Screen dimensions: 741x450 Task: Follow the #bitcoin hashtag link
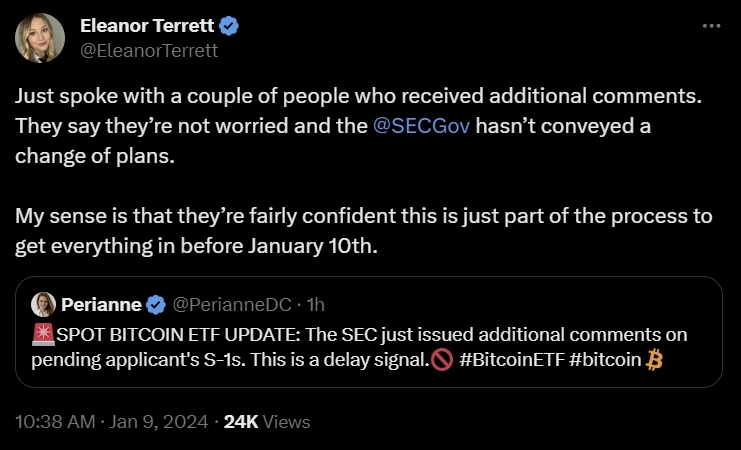[604, 360]
